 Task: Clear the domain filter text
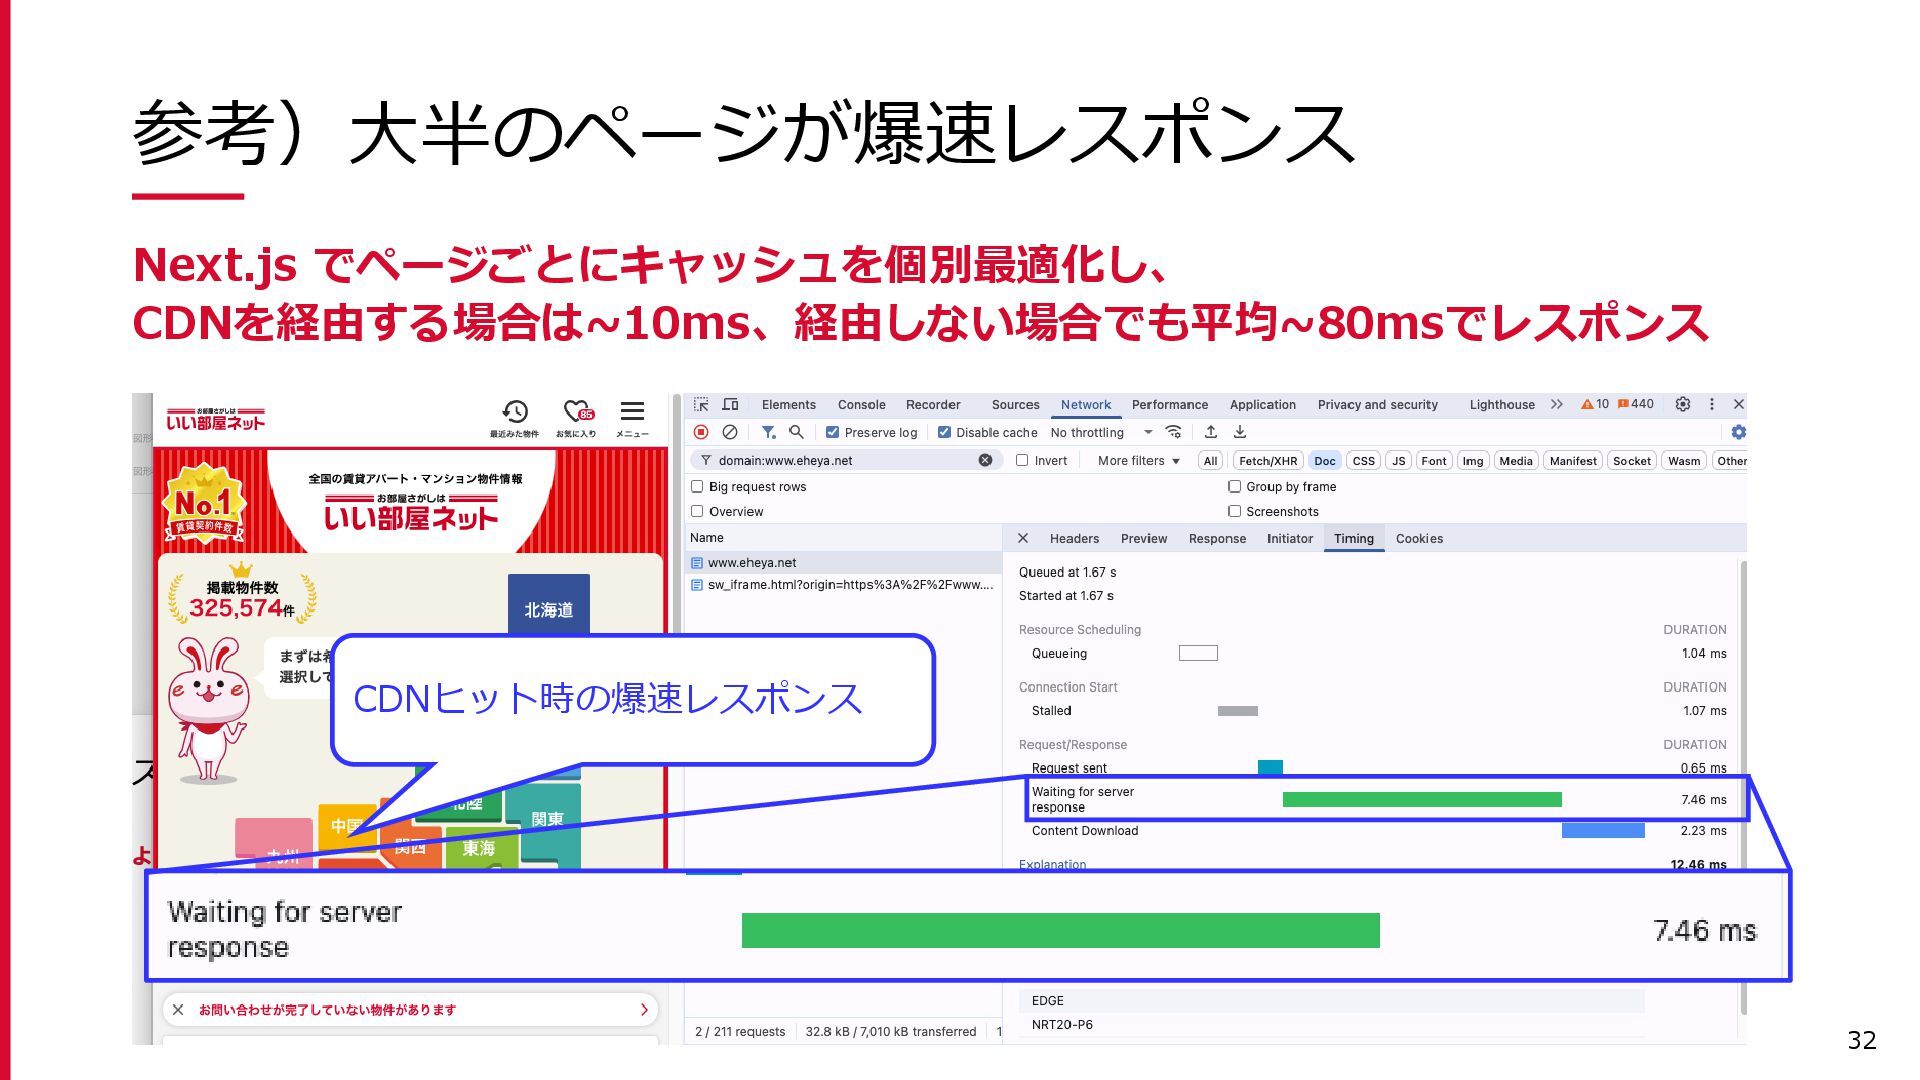click(985, 460)
